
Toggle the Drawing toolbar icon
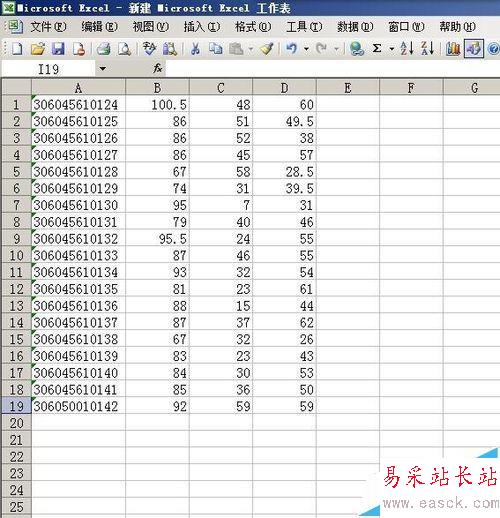point(474,49)
